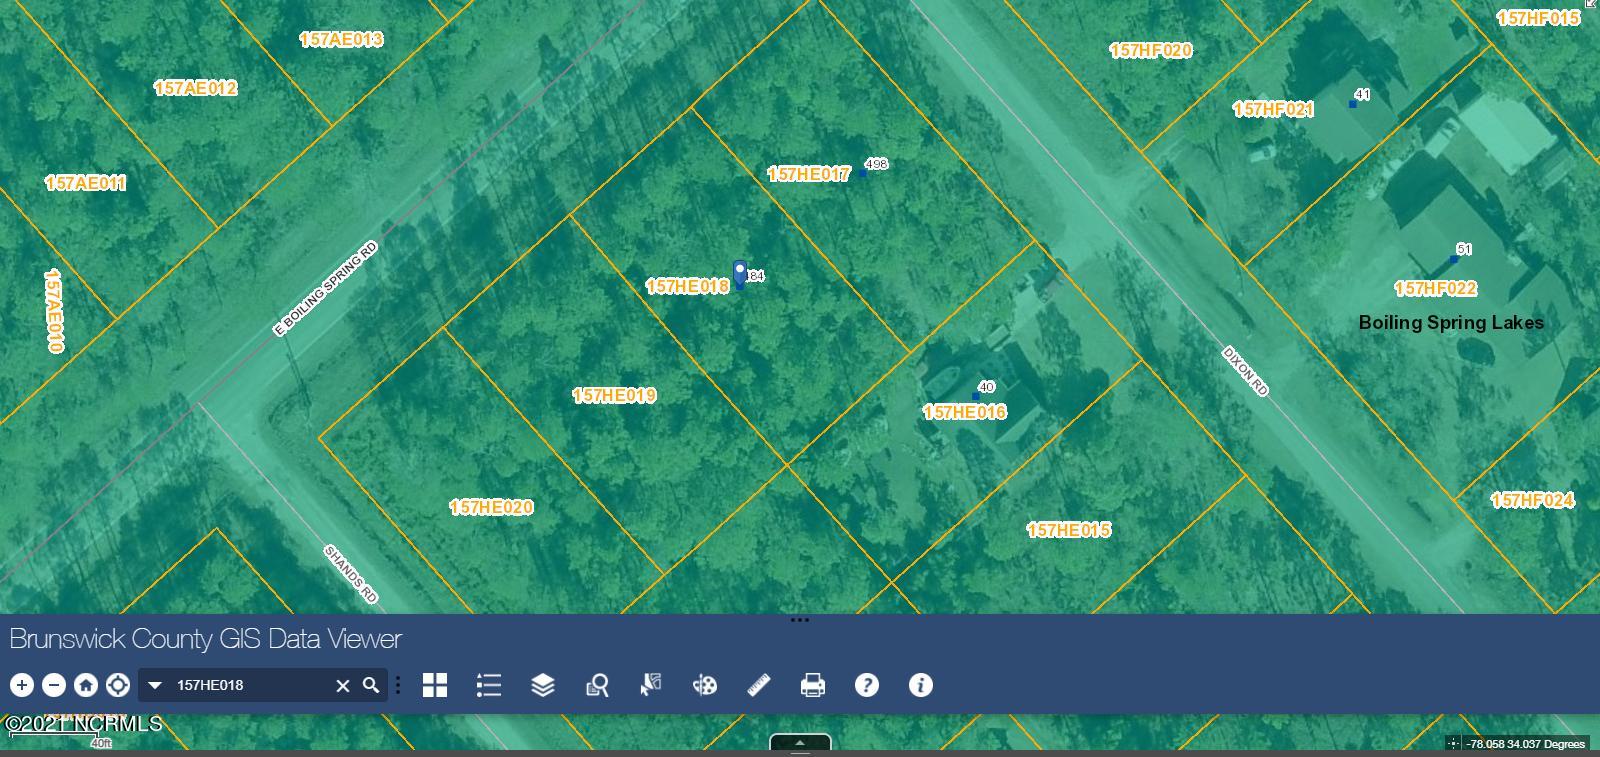Click address point marker 51
This screenshot has width=1600, height=757.
[x=1454, y=259]
